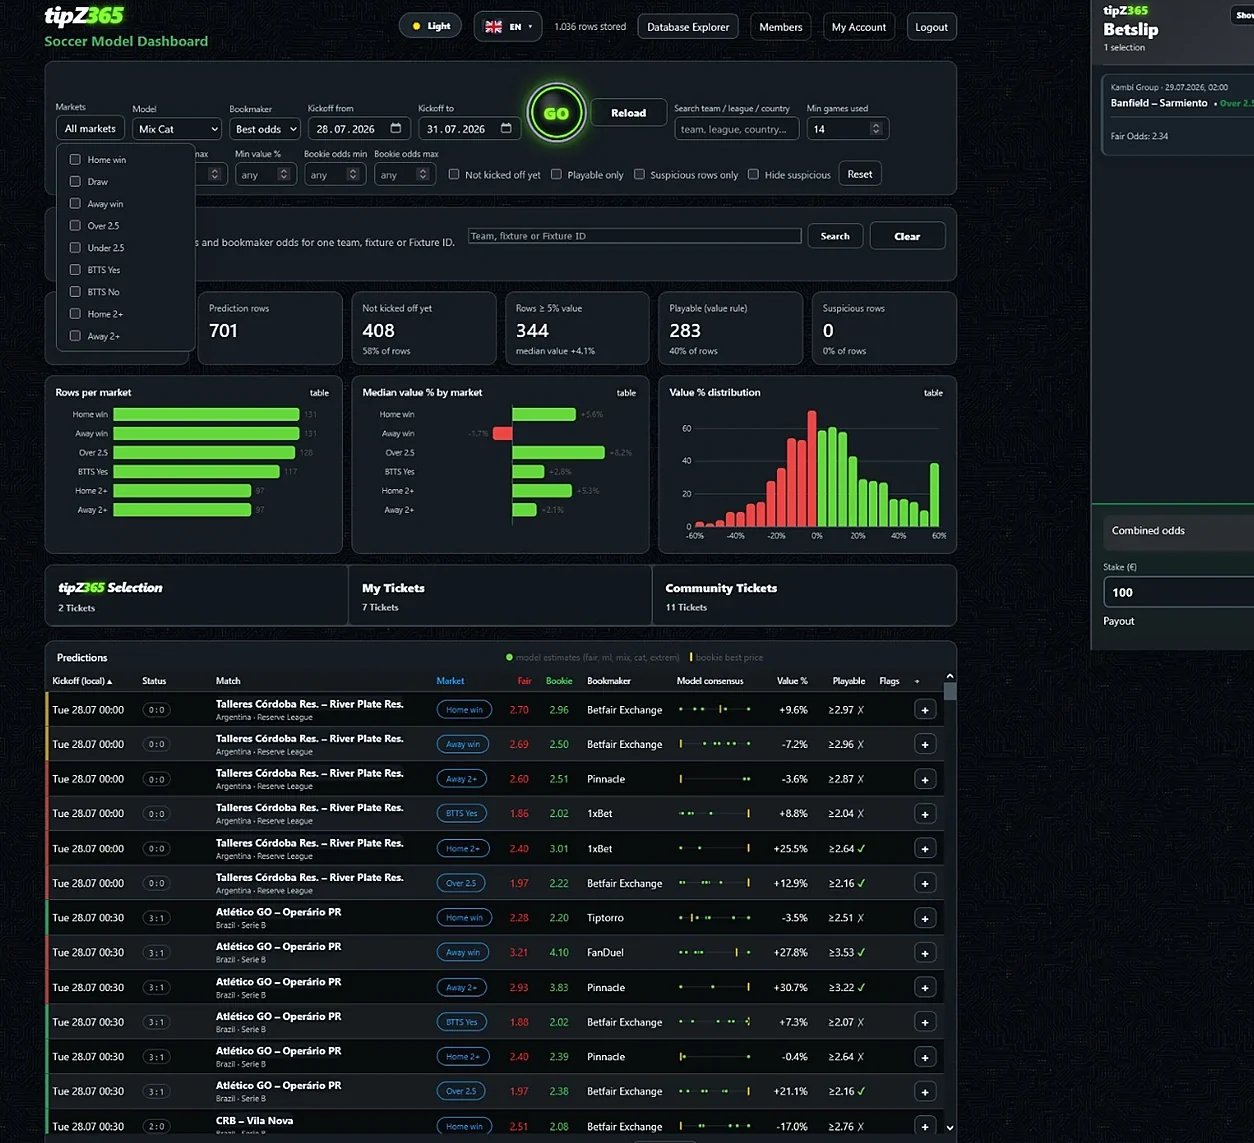Toggle the Light theme switch
Viewport: 1254px width, 1143px height.
(x=431, y=26)
